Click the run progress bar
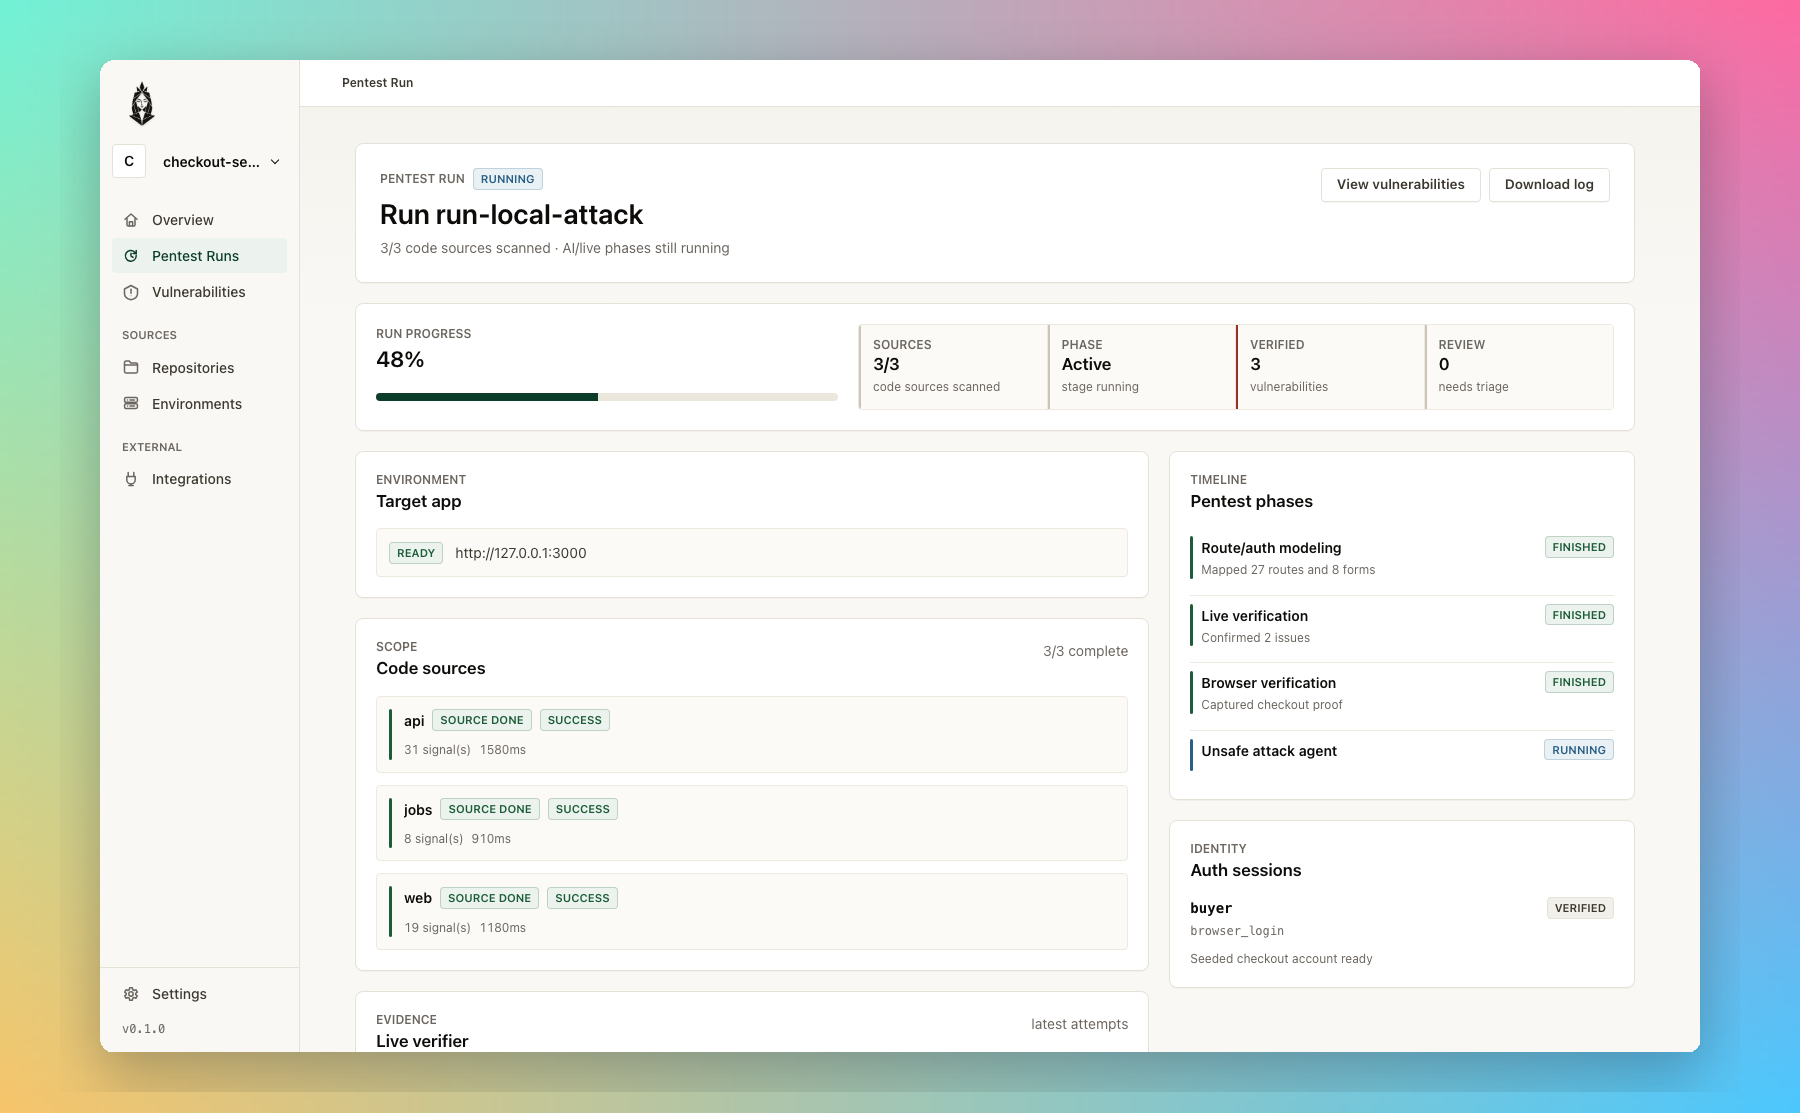 tap(607, 397)
